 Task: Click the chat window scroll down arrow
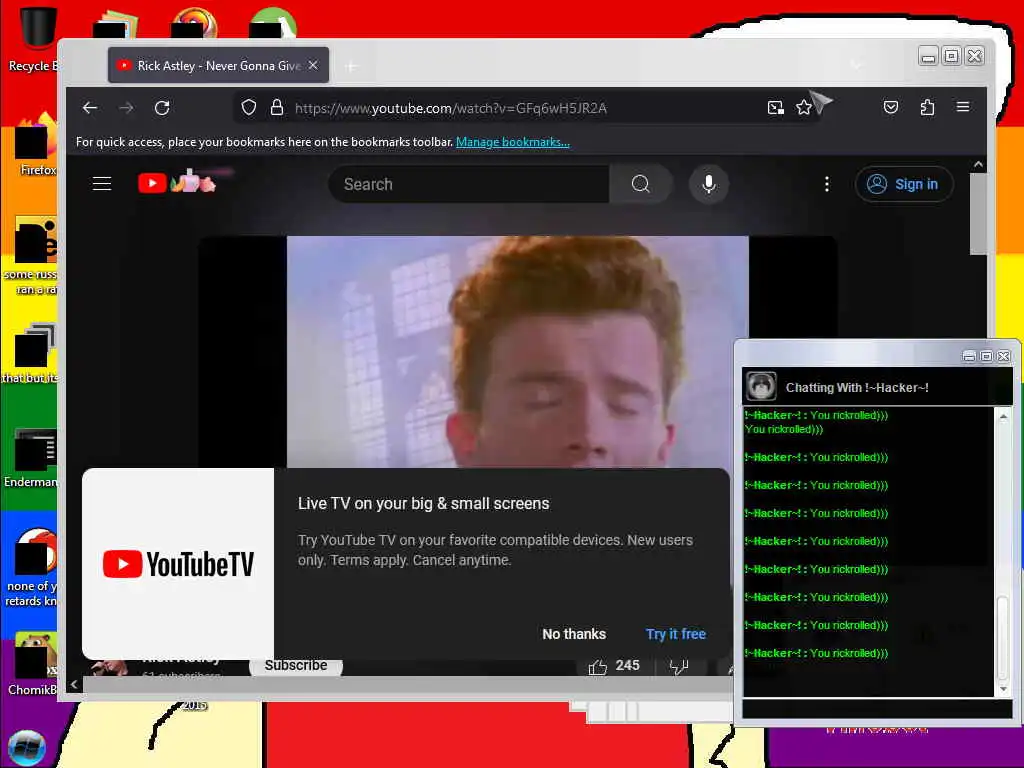[1004, 689]
